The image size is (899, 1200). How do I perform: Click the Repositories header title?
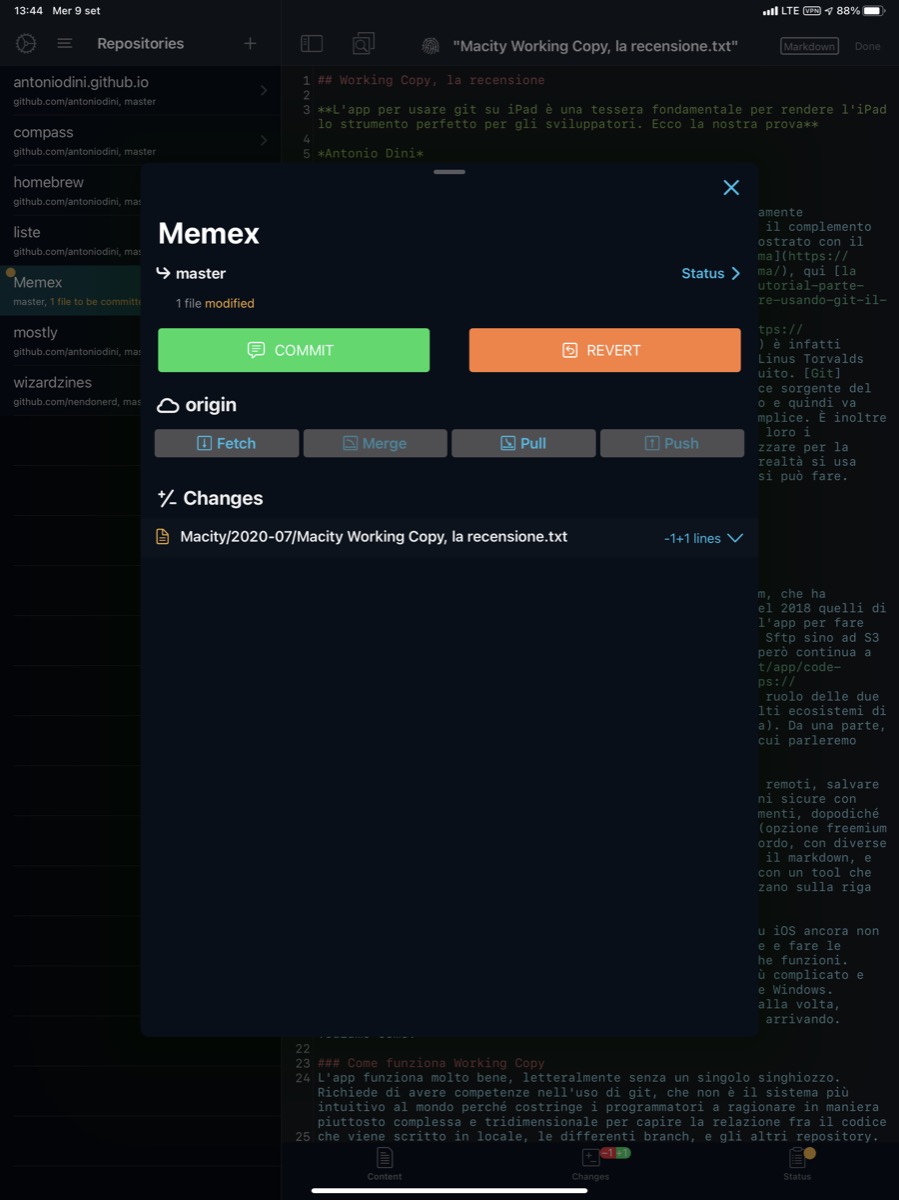140,44
